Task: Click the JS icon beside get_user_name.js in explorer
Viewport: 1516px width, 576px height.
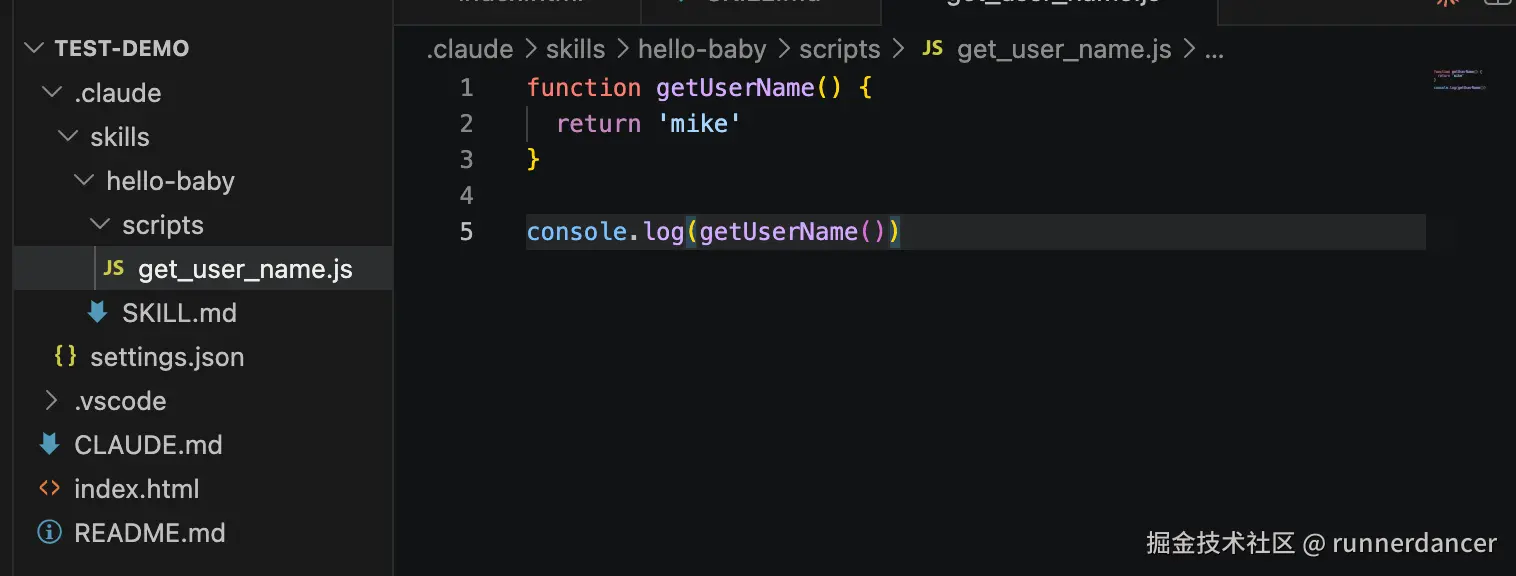Action: point(114,268)
